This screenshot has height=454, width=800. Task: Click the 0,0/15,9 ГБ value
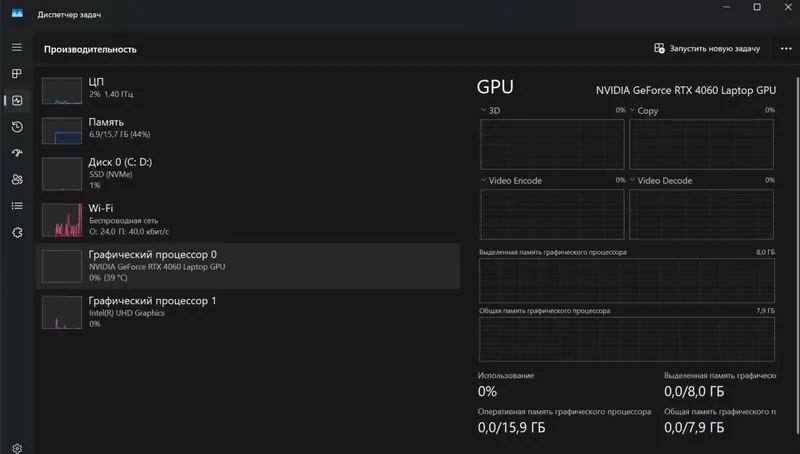click(x=511, y=427)
